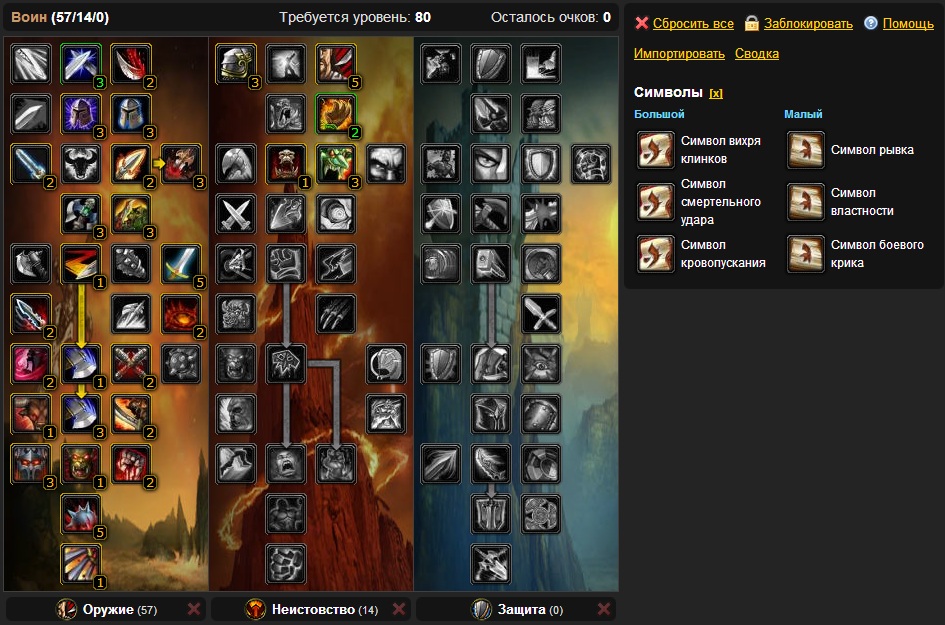Open the Импортировать link
945x625 pixels.
pyautogui.click(x=679, y=54)
